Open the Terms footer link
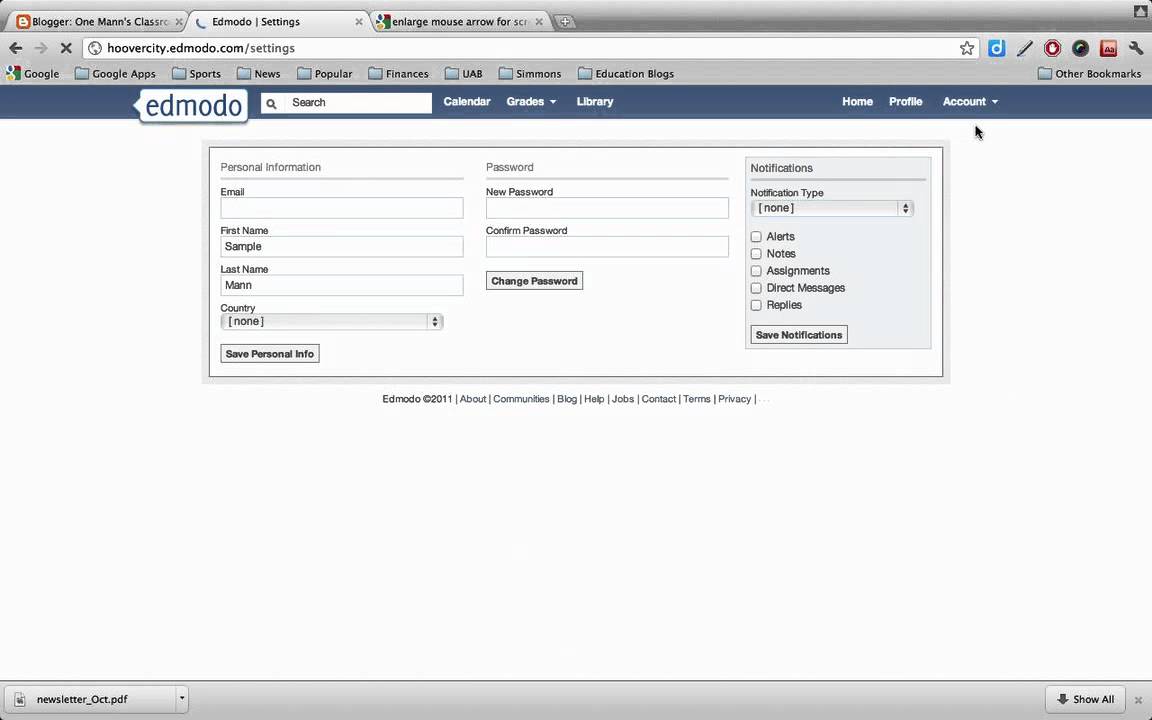Viewport: 1152px width, 720px height. pyautogui.click(x=696, y=400)
